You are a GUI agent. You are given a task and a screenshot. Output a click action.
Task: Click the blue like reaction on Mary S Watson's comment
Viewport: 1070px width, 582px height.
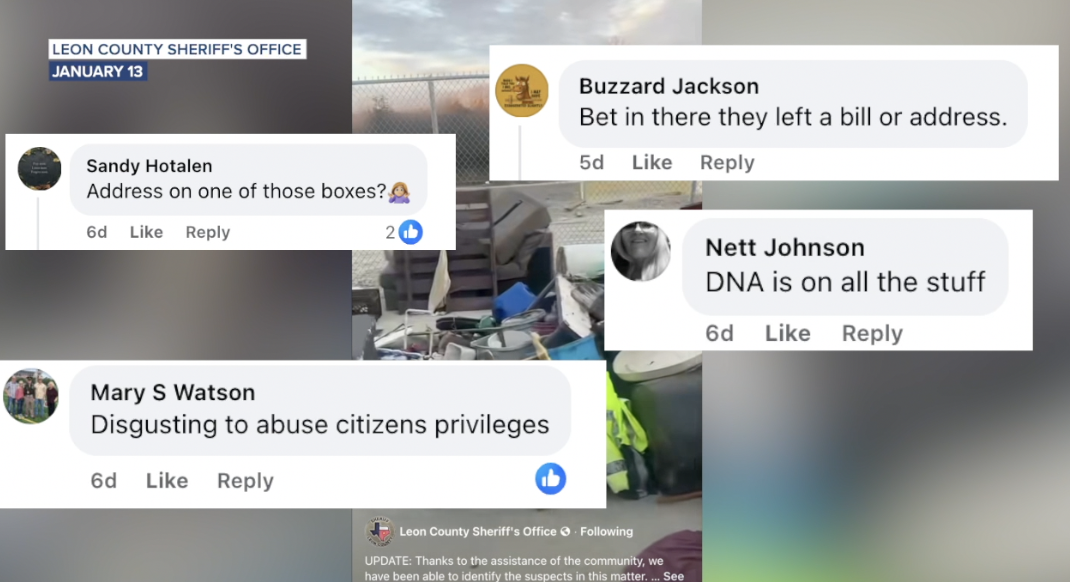550,479
